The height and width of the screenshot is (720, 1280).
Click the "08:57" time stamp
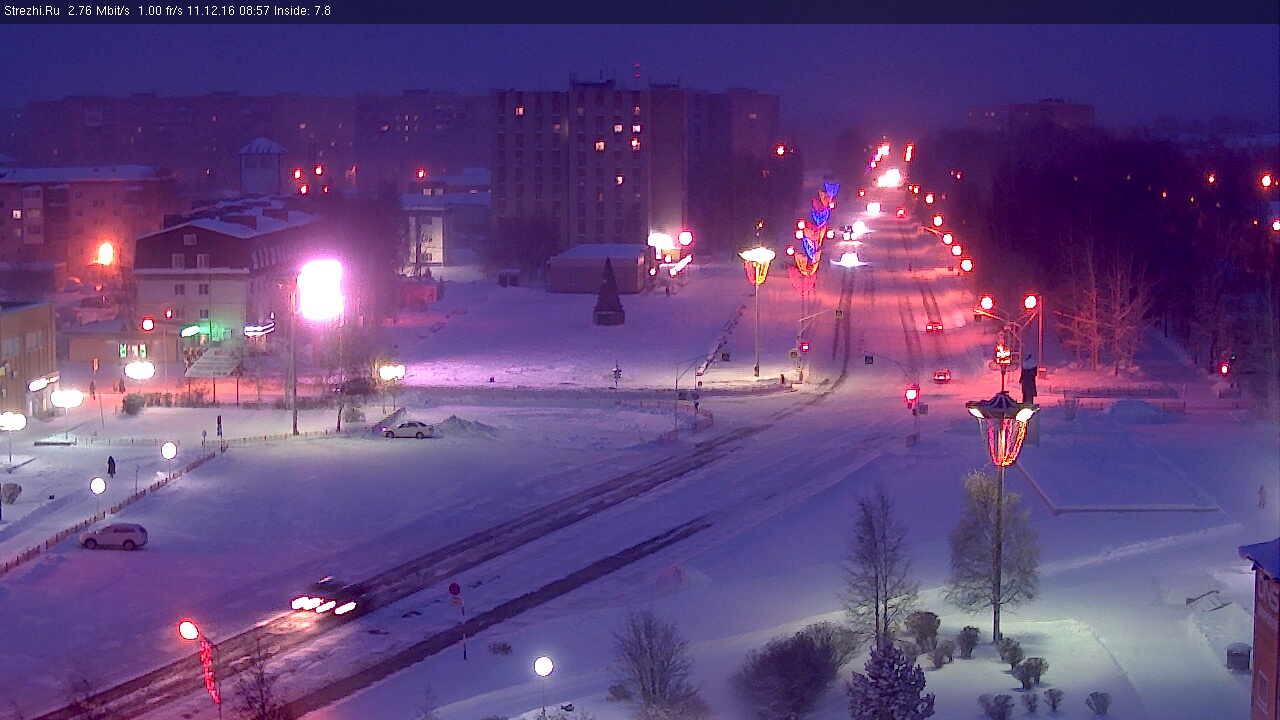click(253, 11)
